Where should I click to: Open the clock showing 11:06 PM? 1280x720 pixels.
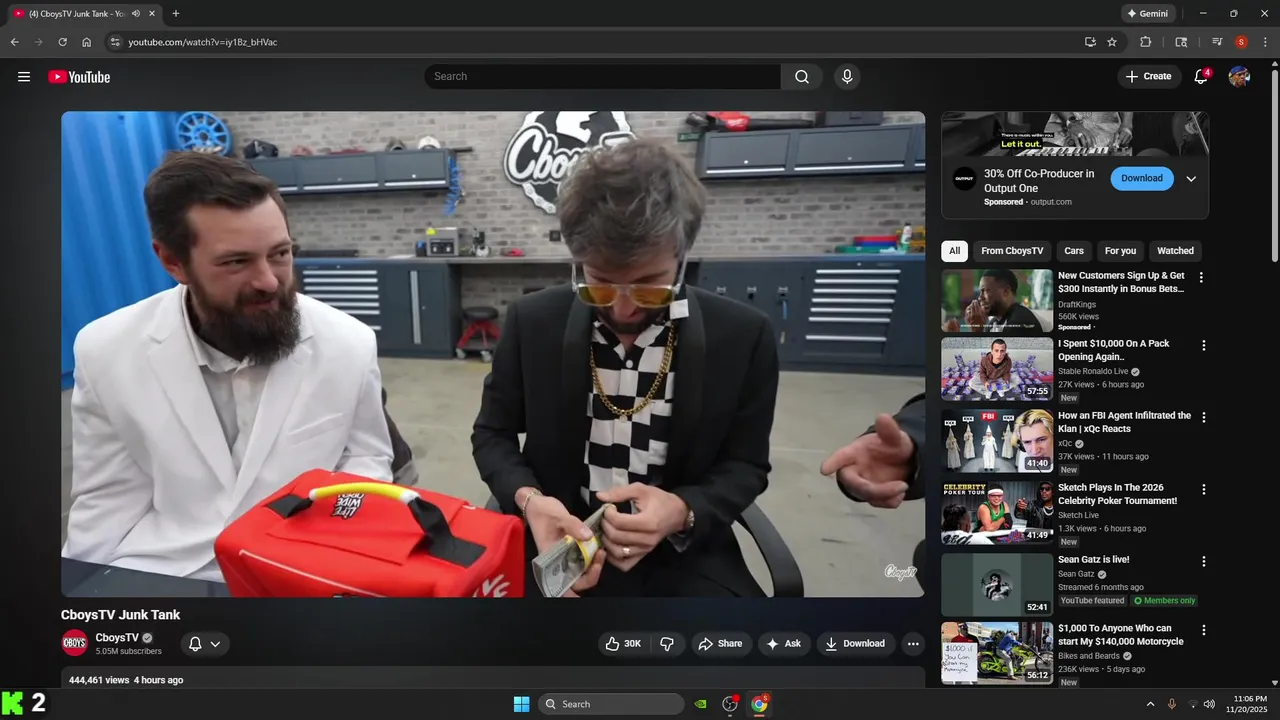click(1246, 704)
